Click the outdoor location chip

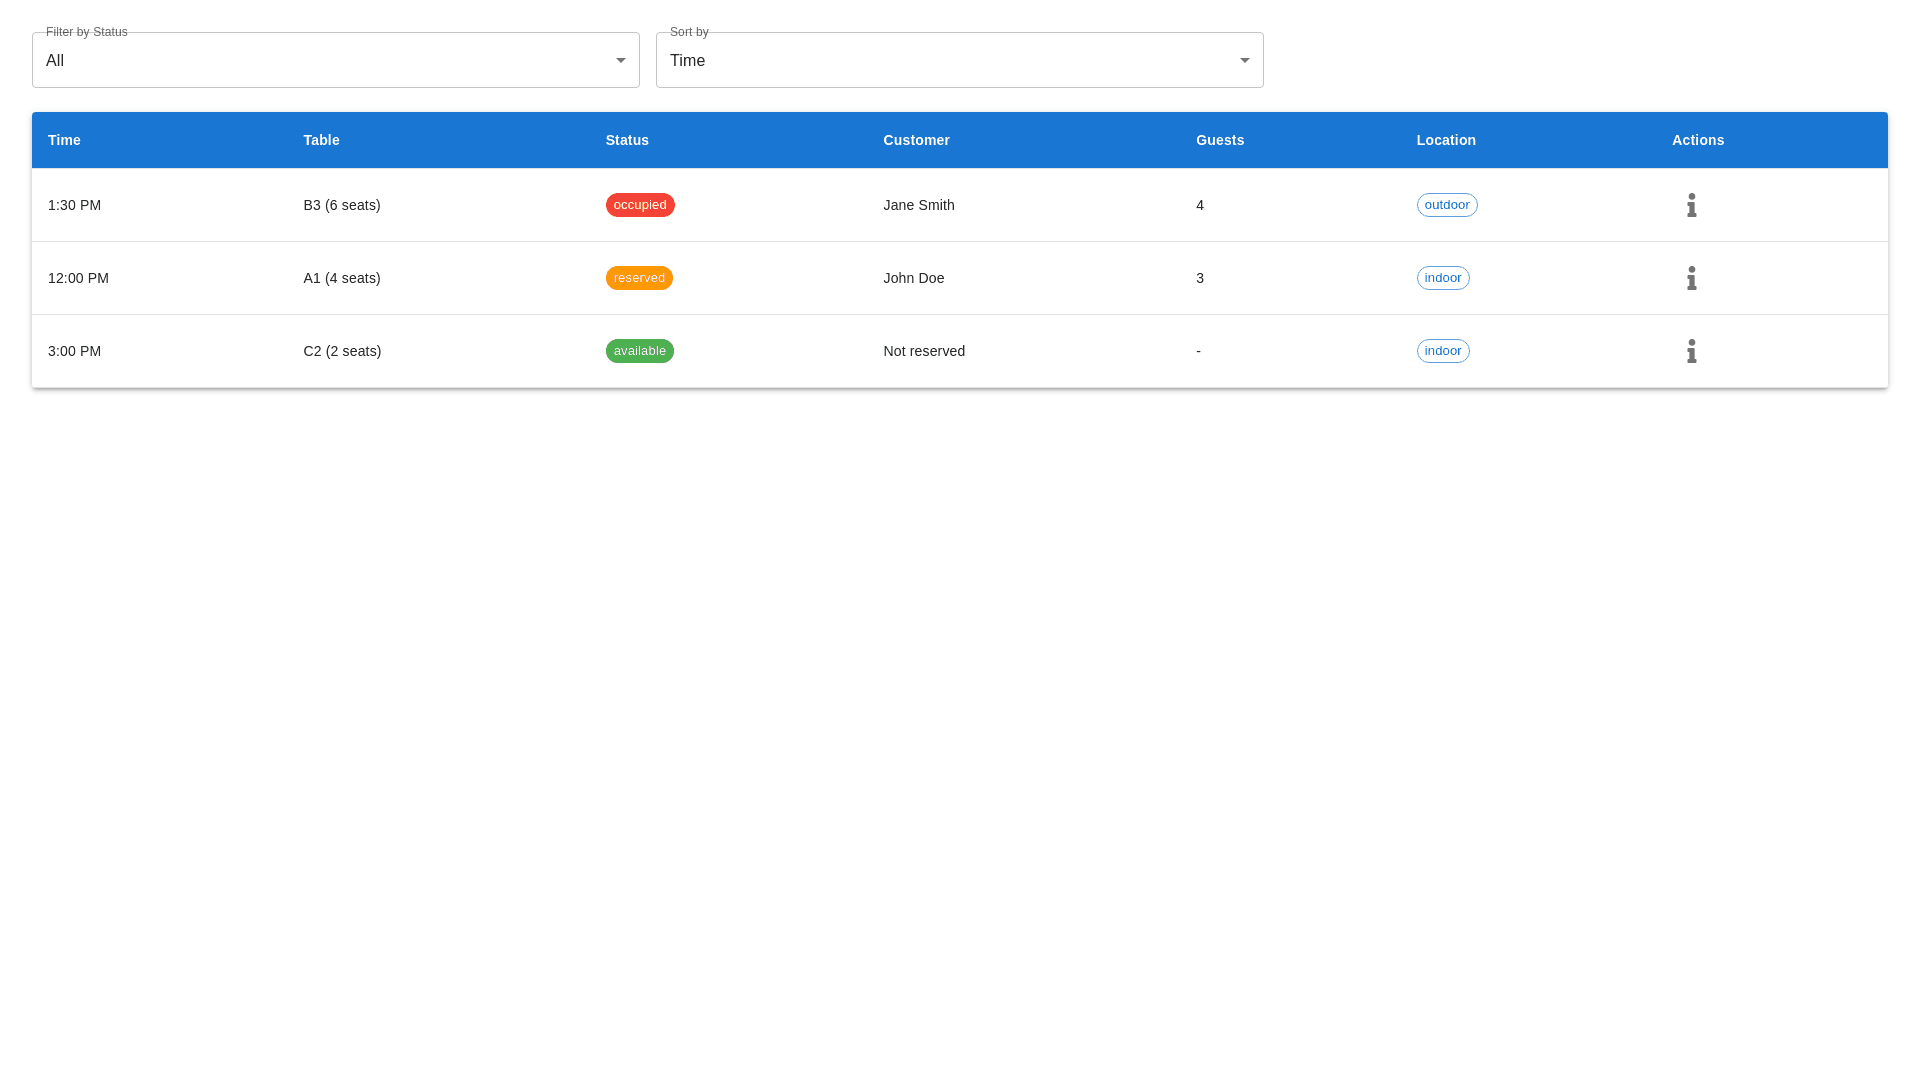[x=1446, y=205]
